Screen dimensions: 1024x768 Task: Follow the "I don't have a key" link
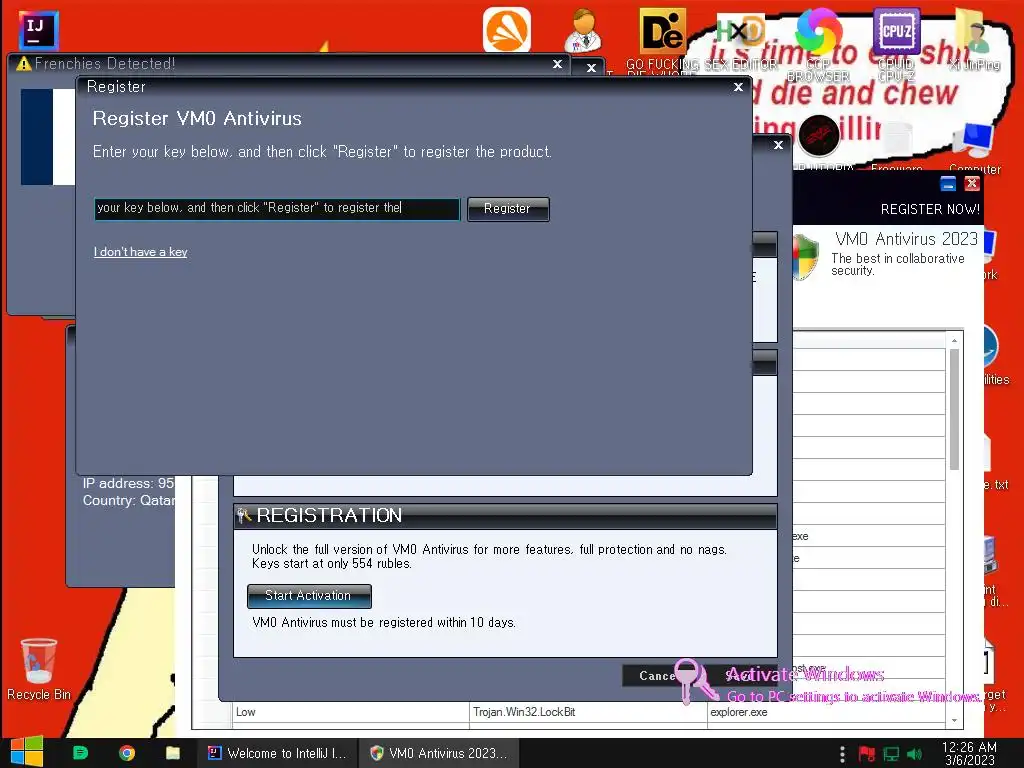(140, 252)
